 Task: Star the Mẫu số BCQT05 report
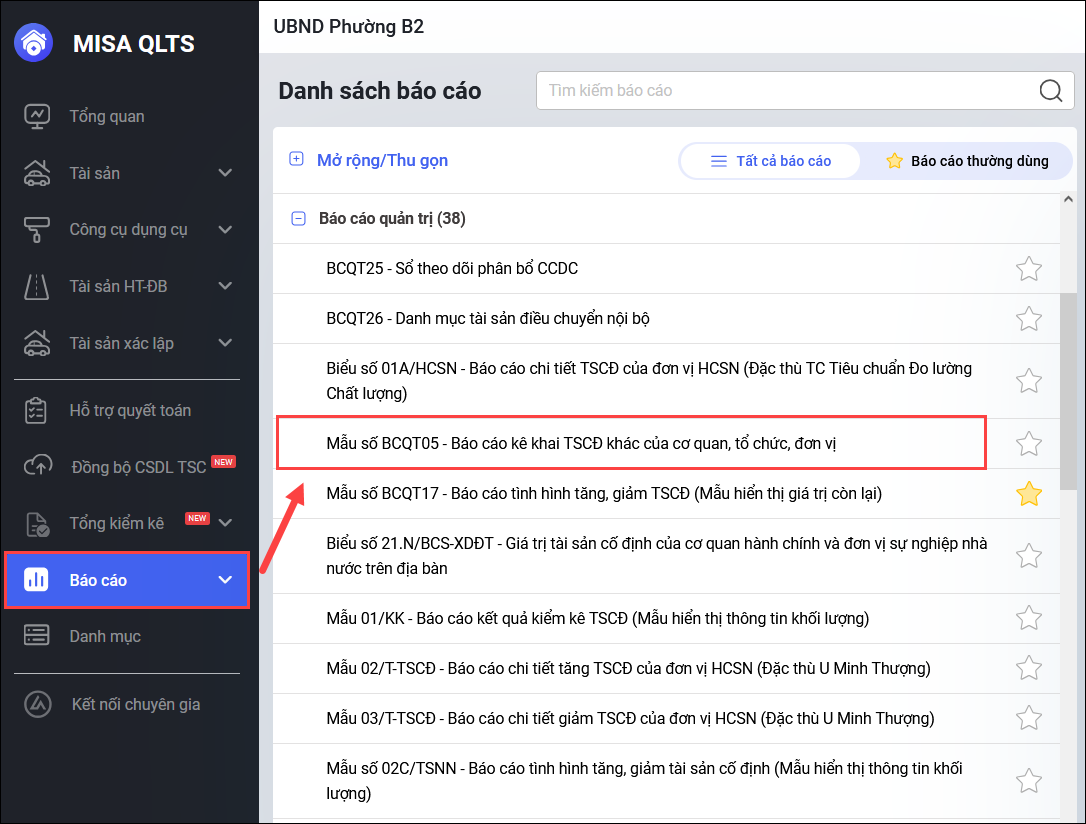tap(1029, 444)
